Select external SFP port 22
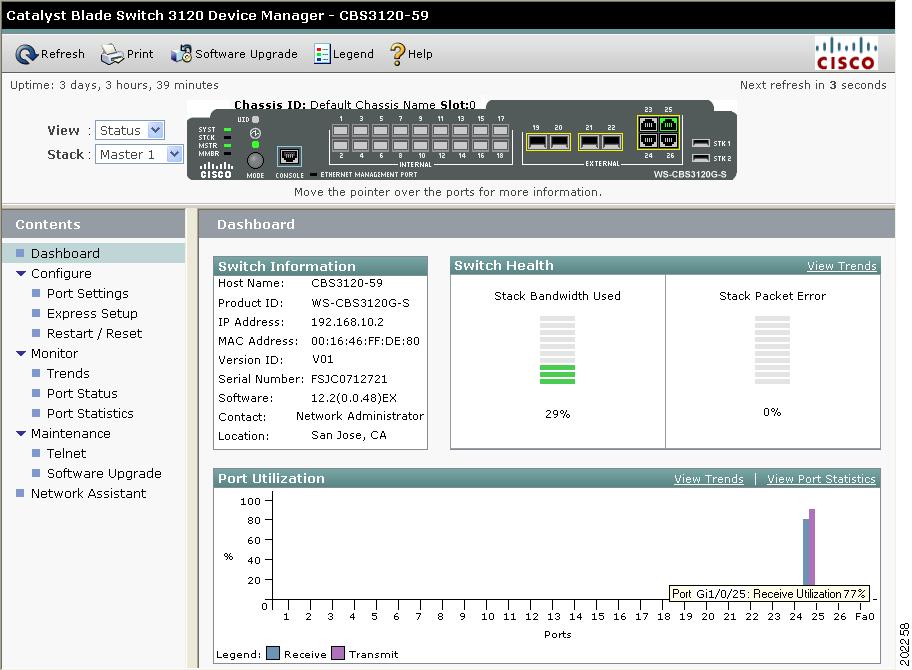This screenshot has width=912, height=670. (611, 141)
